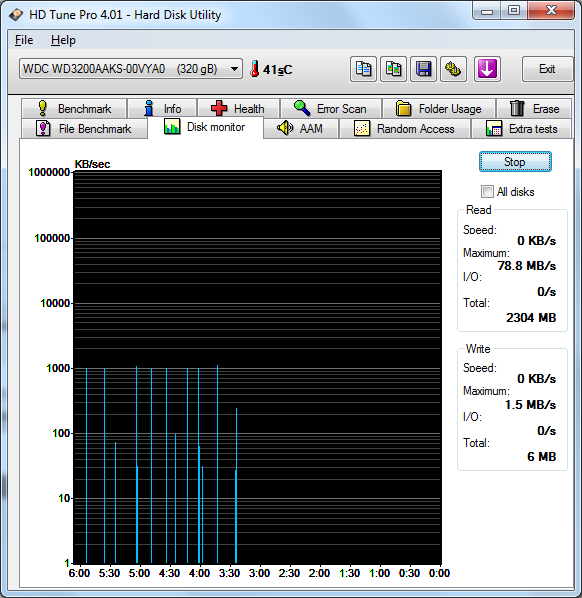Screen dimensions: 582x598
Task: Click the Exit button
Action: tap(547, 69)
